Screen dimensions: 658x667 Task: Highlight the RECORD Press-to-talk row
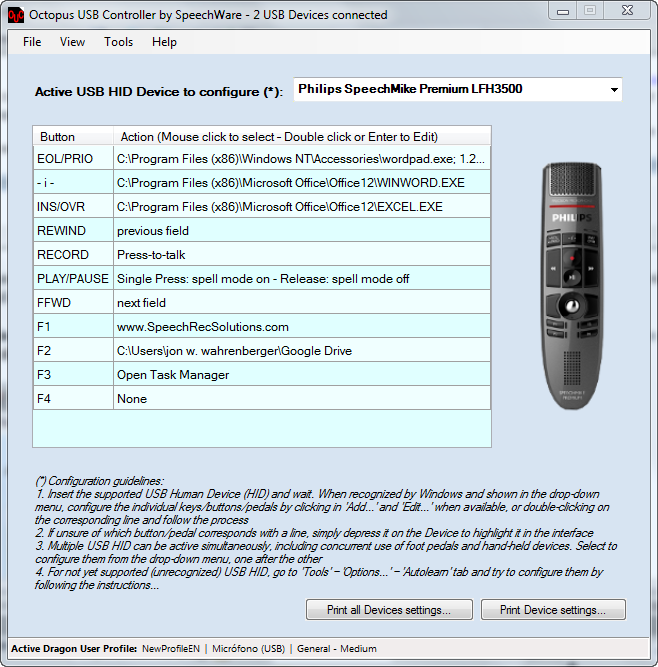[x=300, y=255]
